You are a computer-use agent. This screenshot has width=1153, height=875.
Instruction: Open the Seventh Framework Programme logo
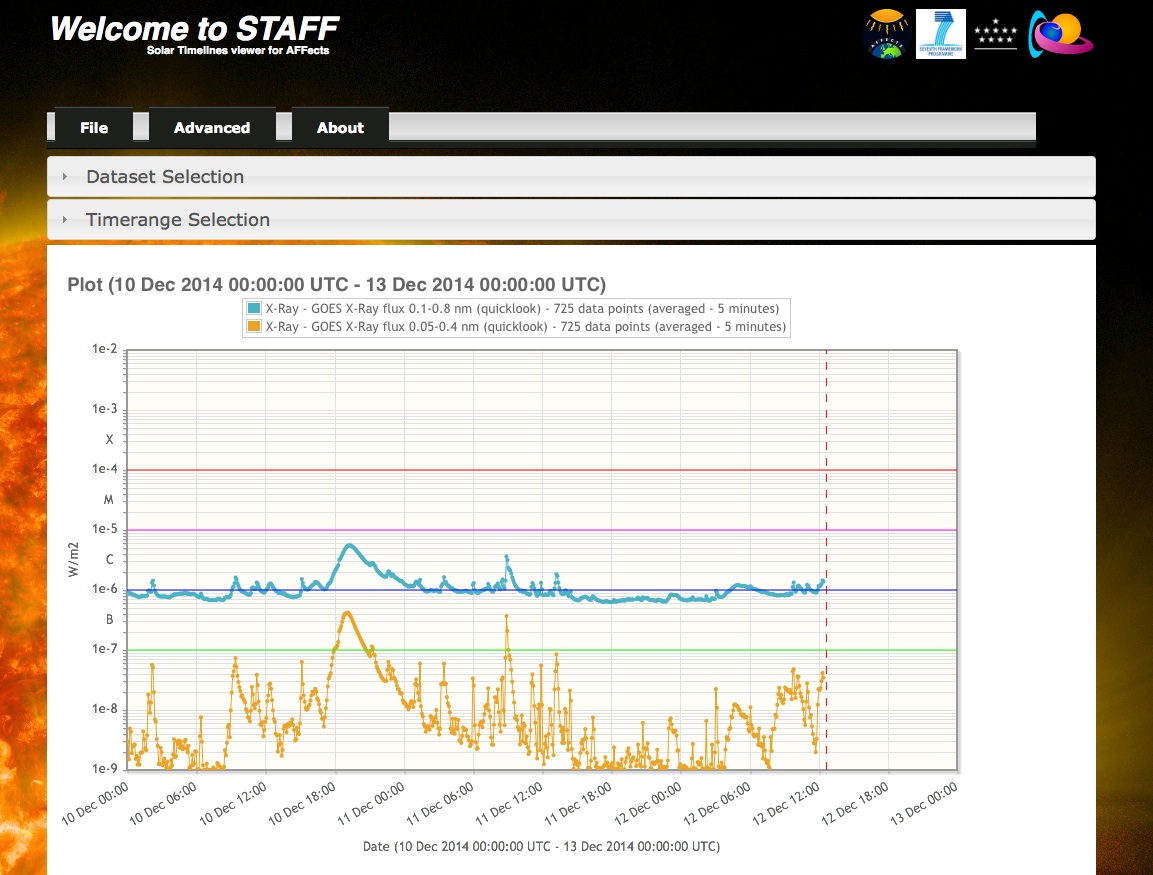pyautogui.click(x=940, y=34)
